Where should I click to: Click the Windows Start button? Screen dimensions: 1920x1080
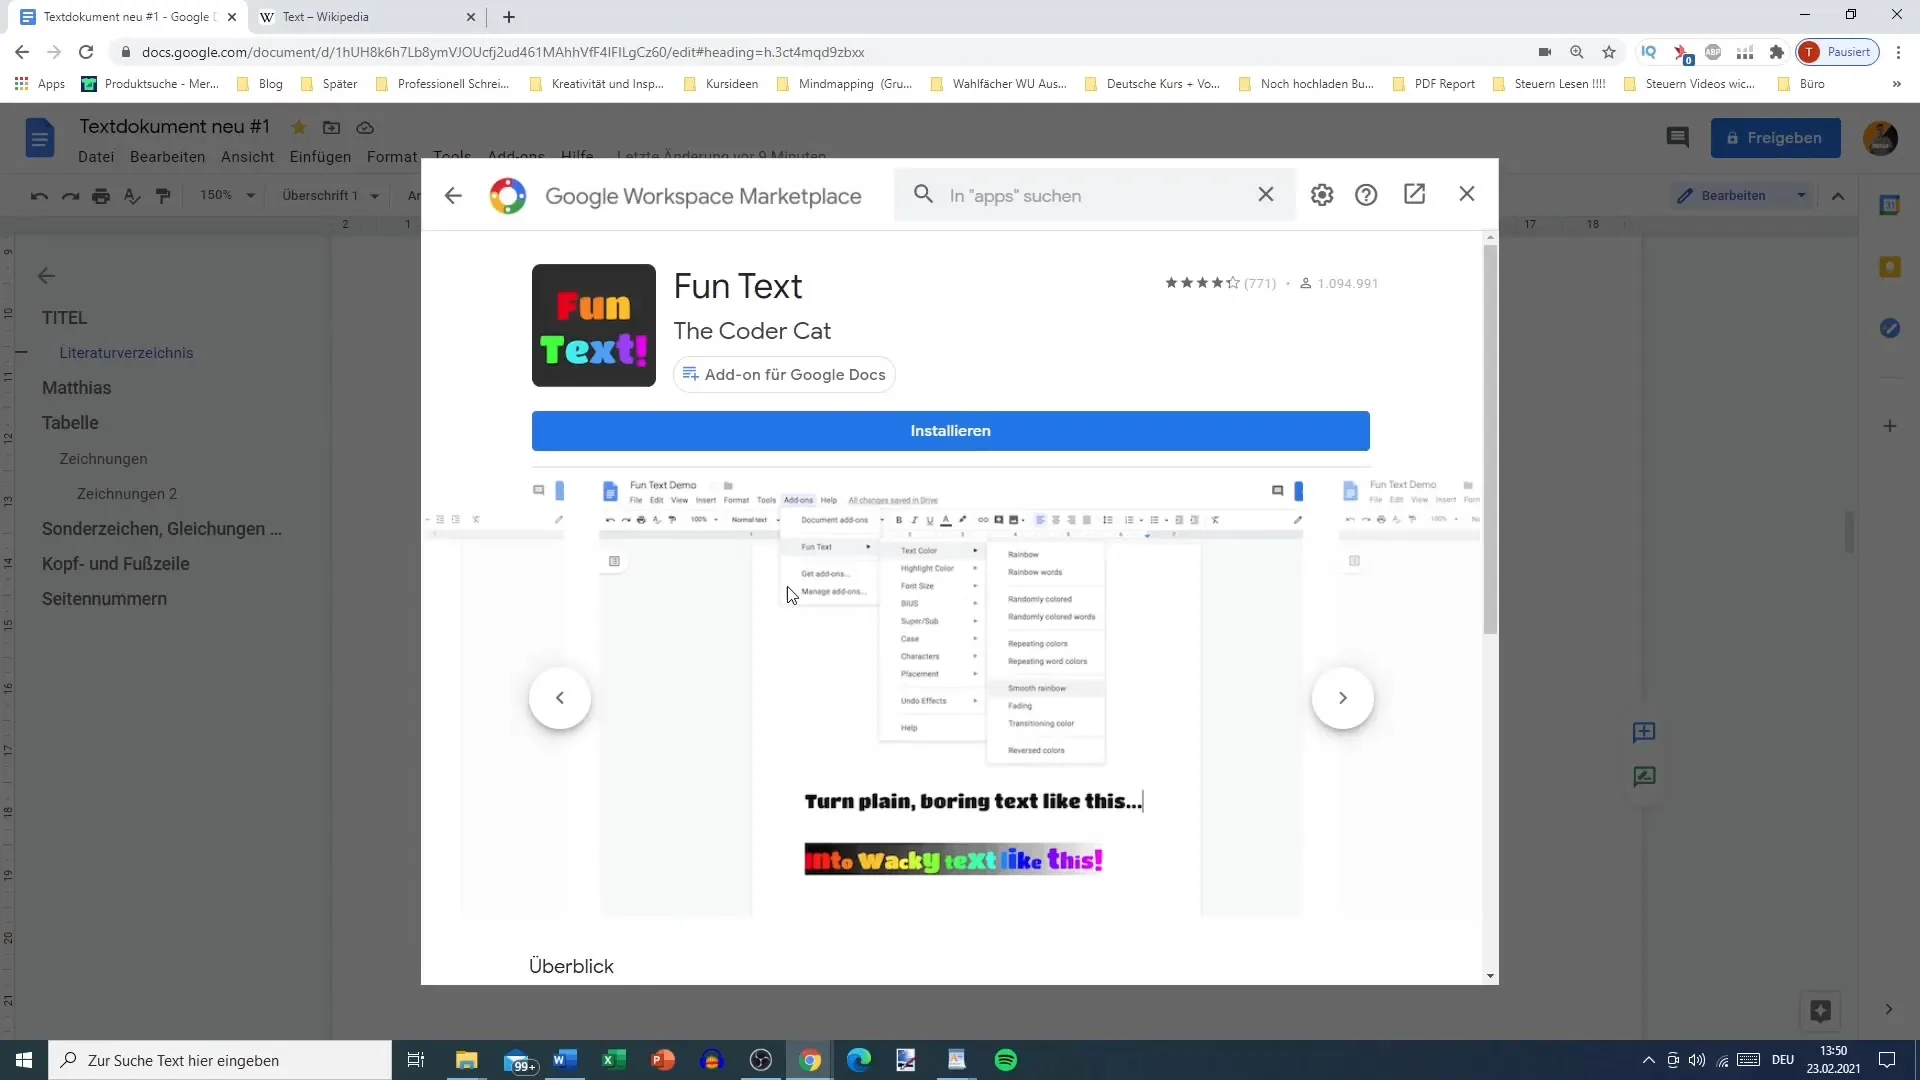click(x=24, y=1060)
